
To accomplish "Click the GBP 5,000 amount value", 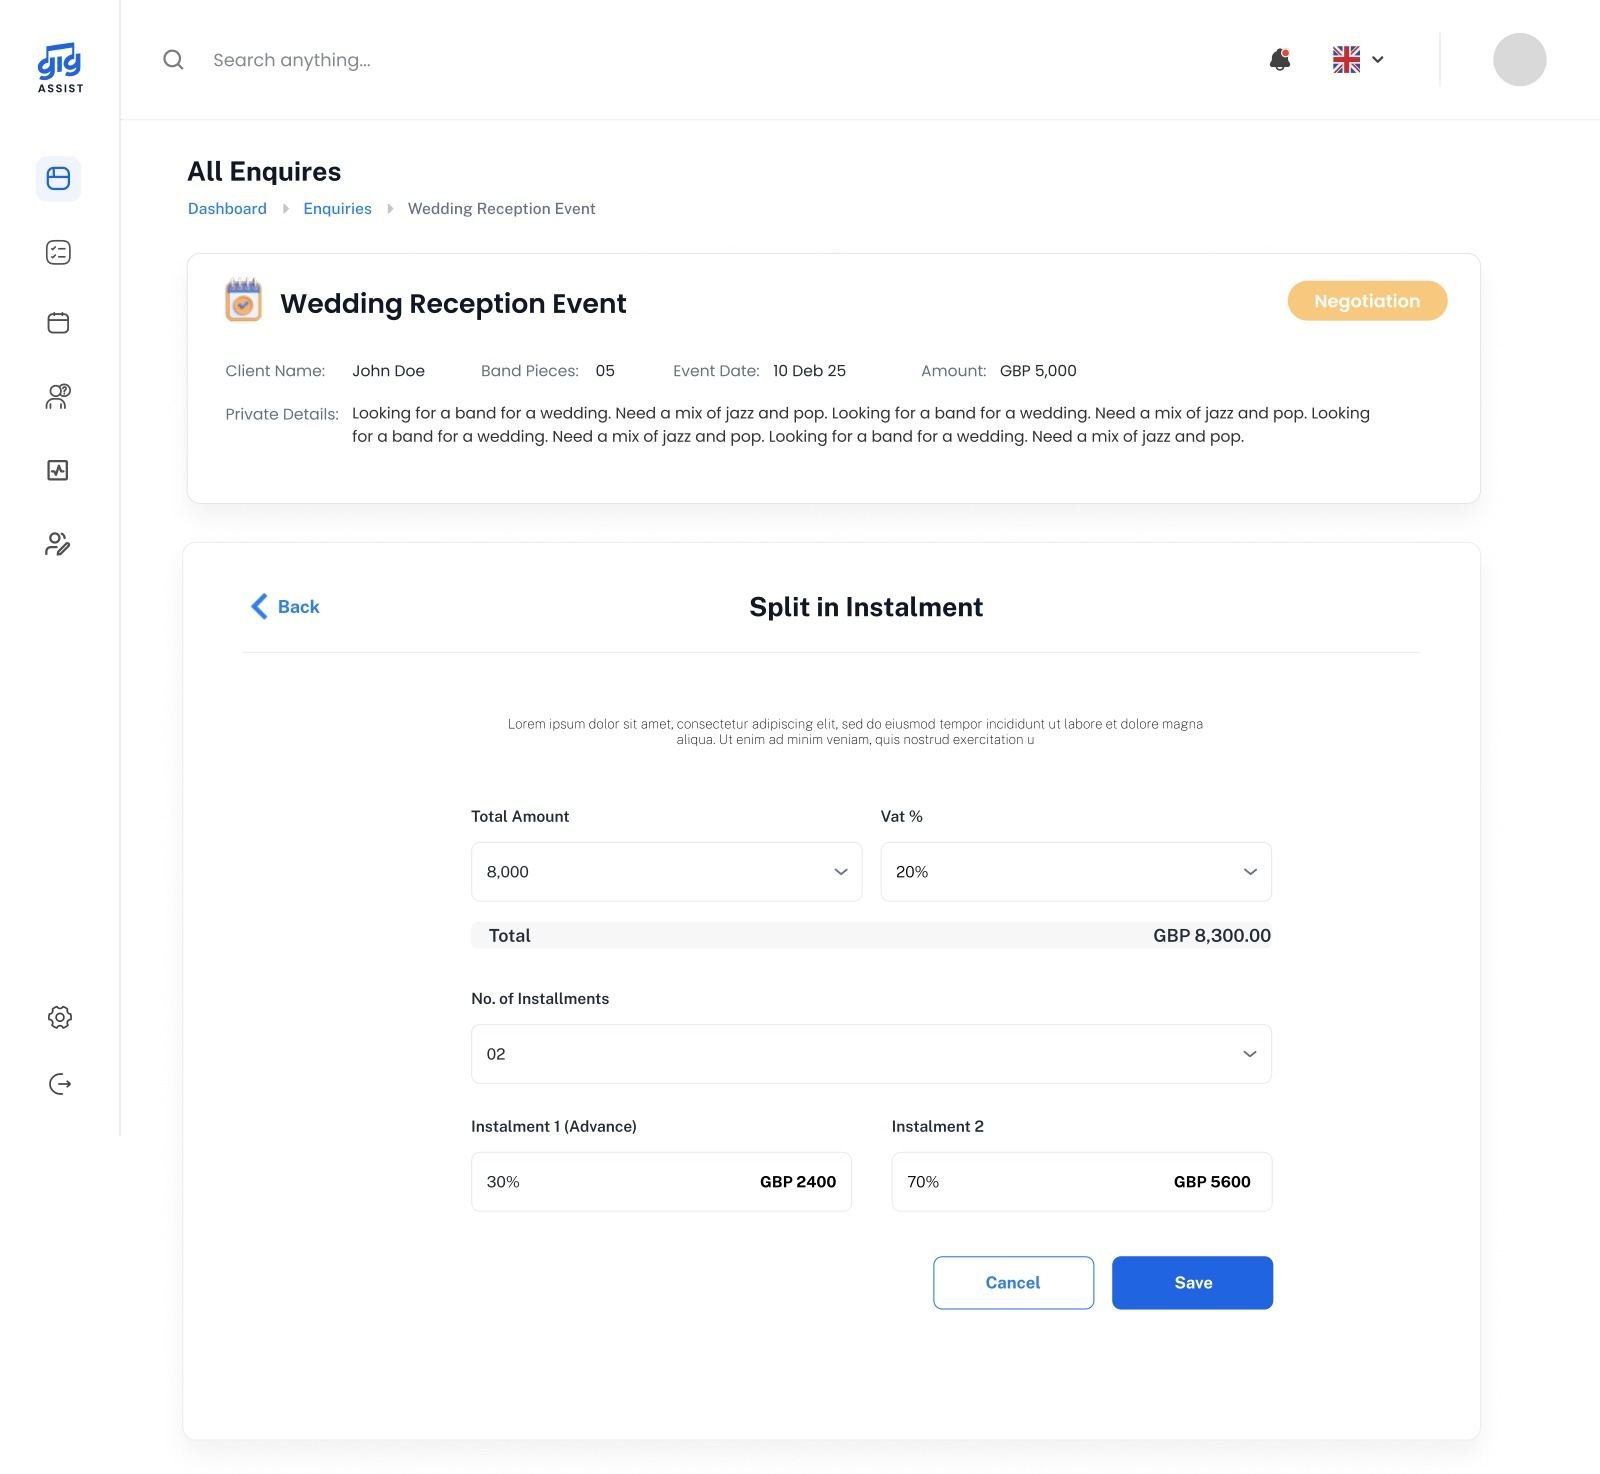I will pos(1038,371).
